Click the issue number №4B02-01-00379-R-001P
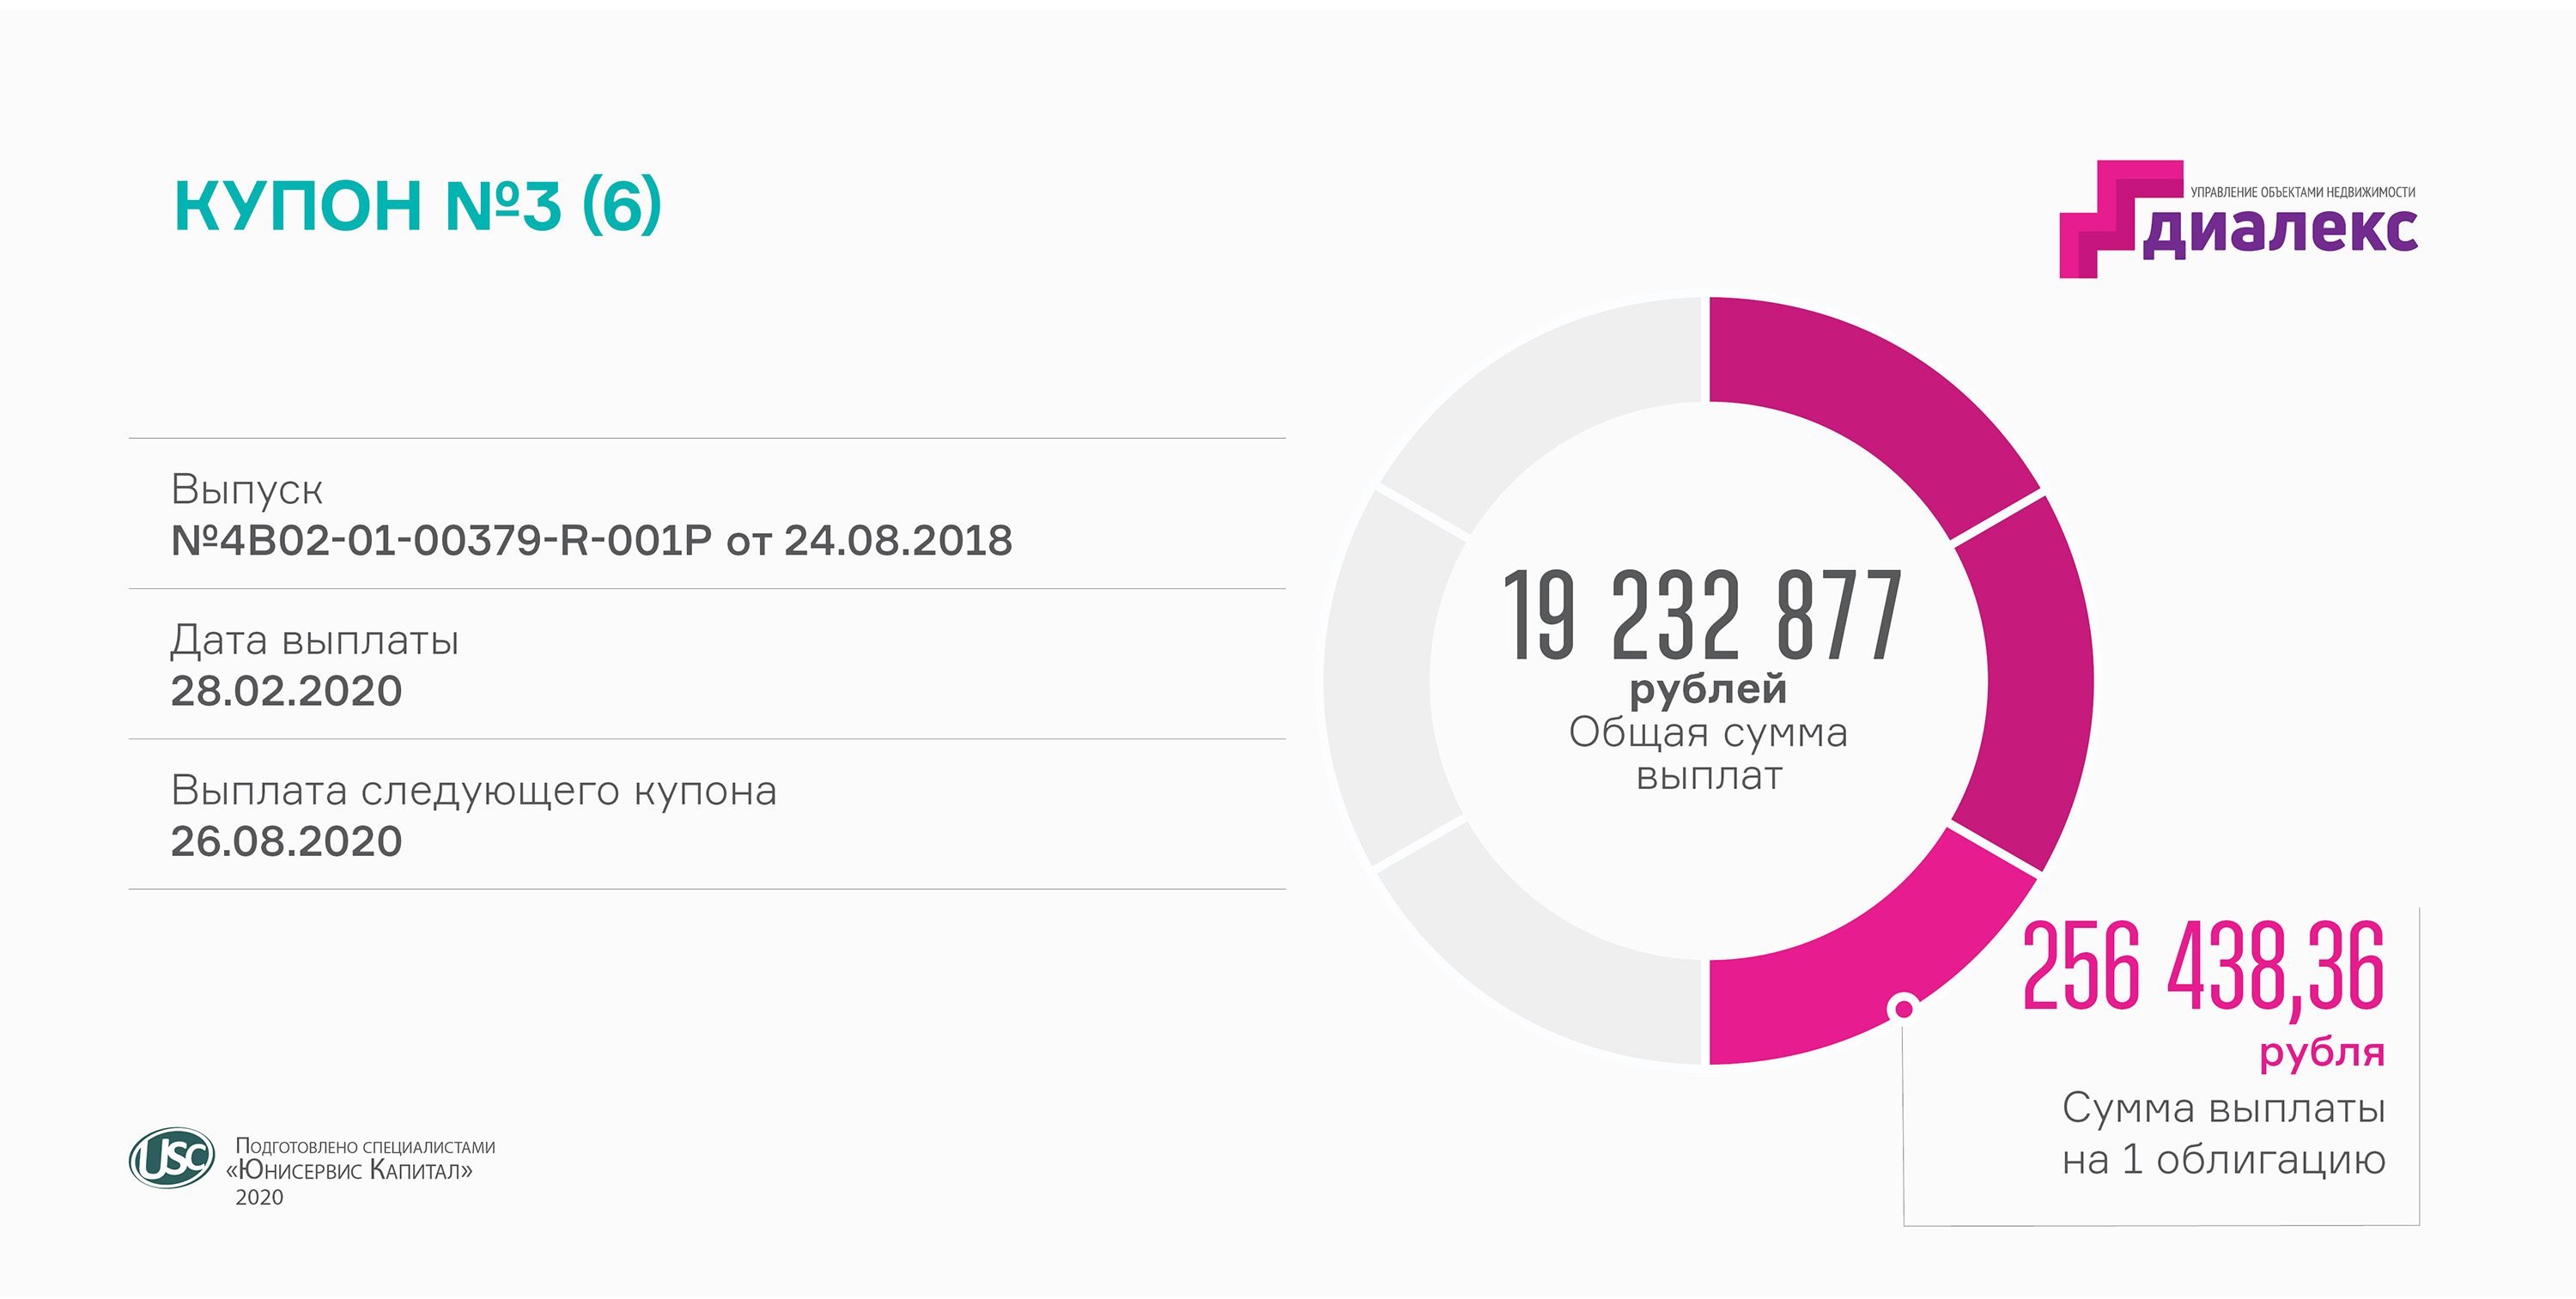The height and width of the screenshot is (1299, 2576). 441,541
